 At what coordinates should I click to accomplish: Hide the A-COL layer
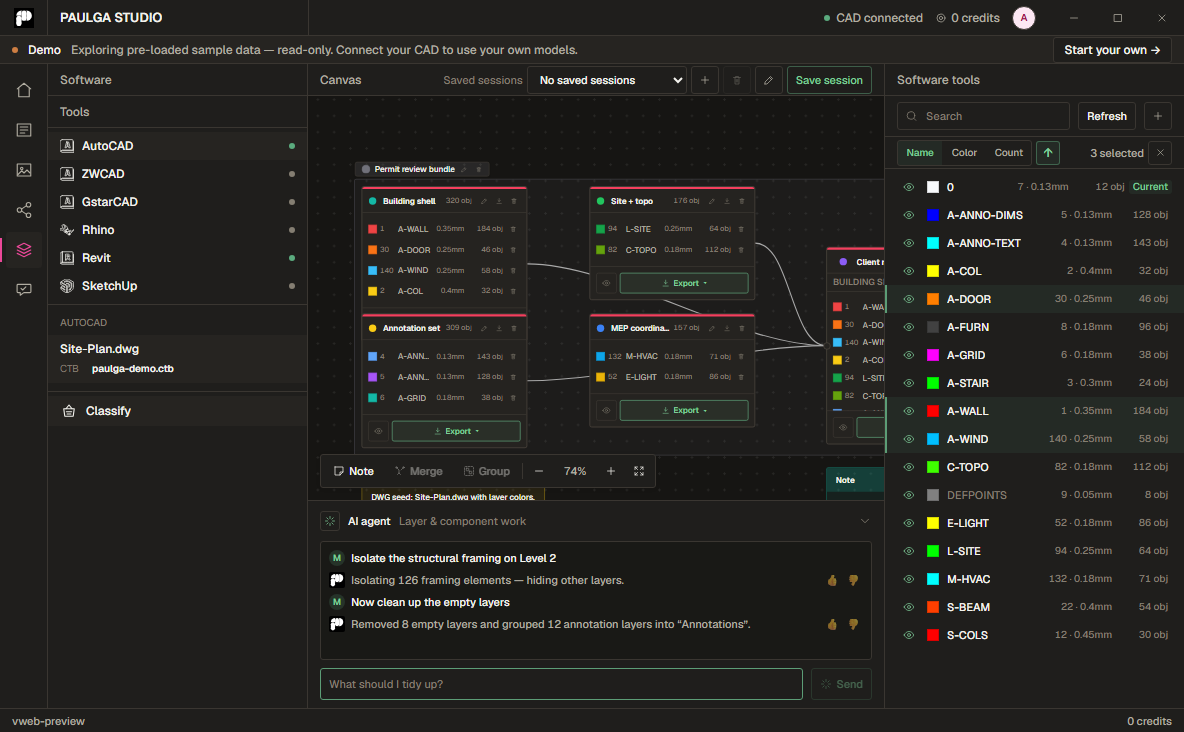[x=909, y=271]
